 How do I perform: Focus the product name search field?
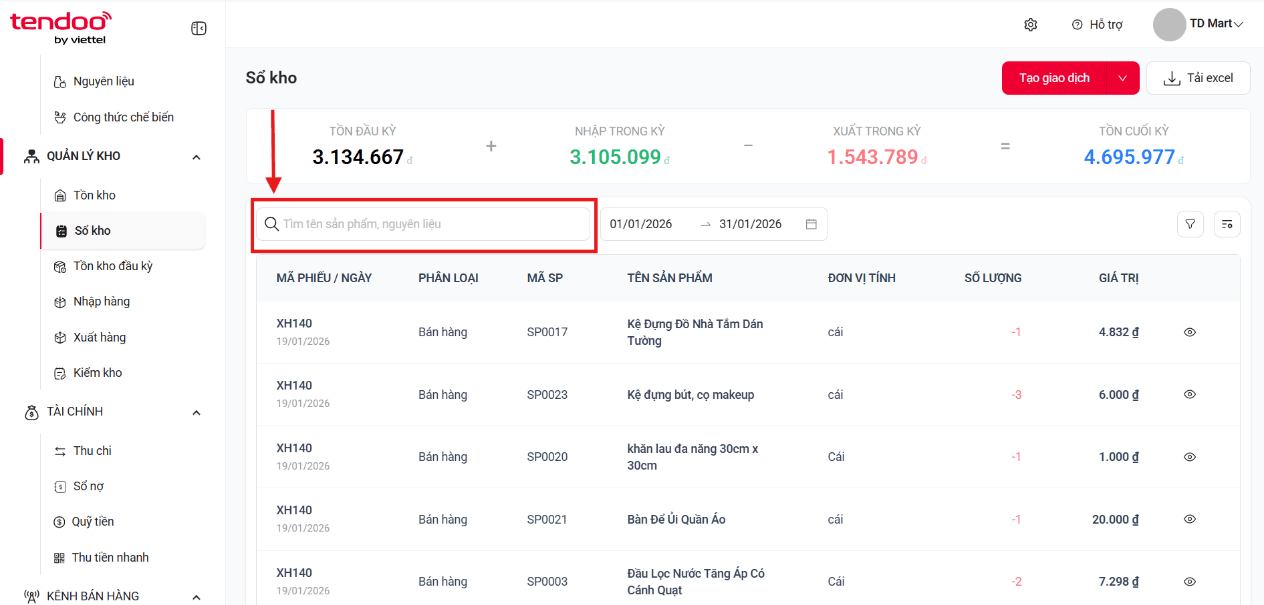pyautogui.click(x=425, y=224)
